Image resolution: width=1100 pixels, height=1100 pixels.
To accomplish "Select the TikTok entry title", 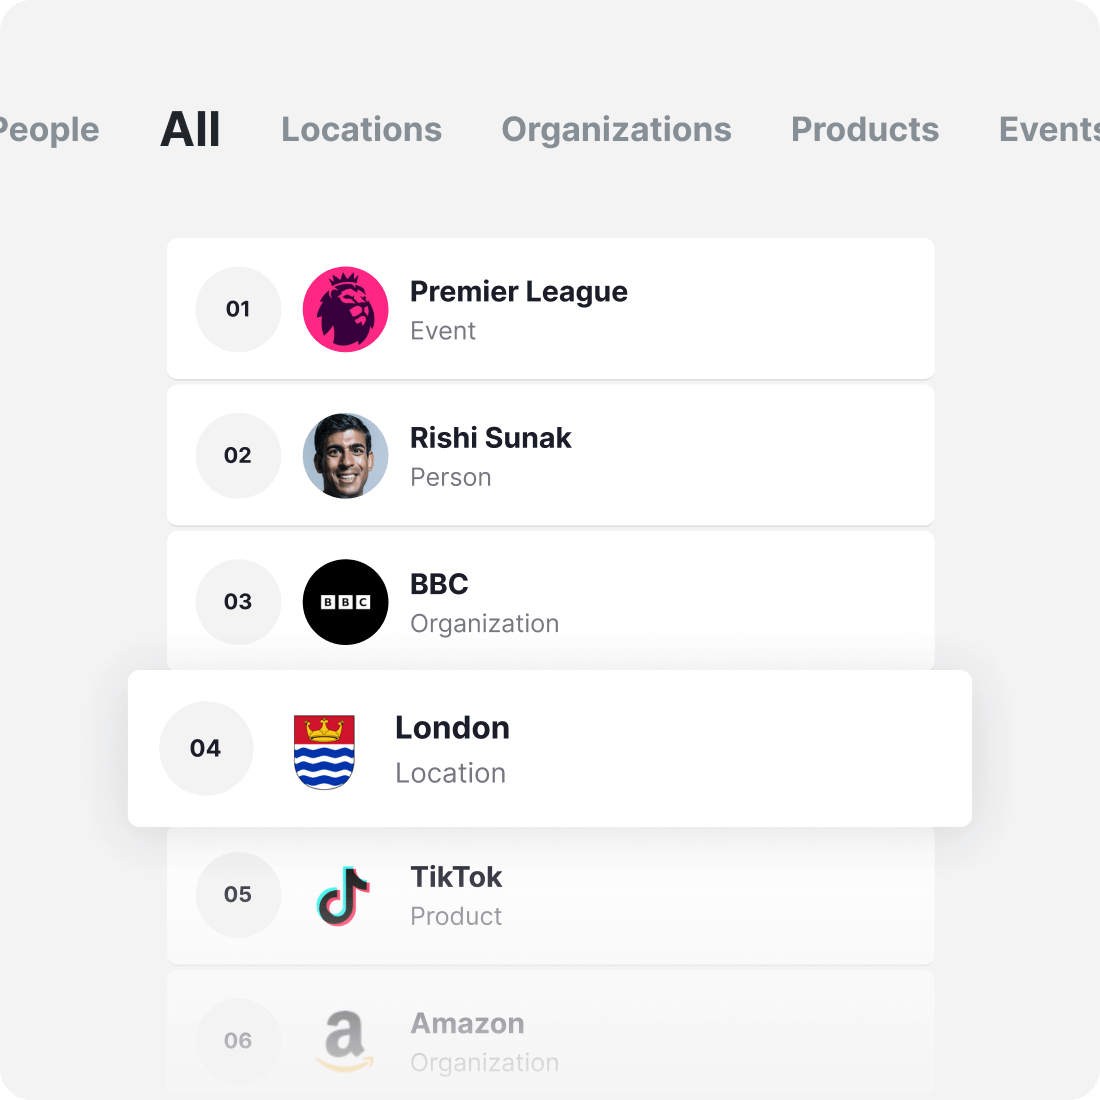I will (456, 877).
